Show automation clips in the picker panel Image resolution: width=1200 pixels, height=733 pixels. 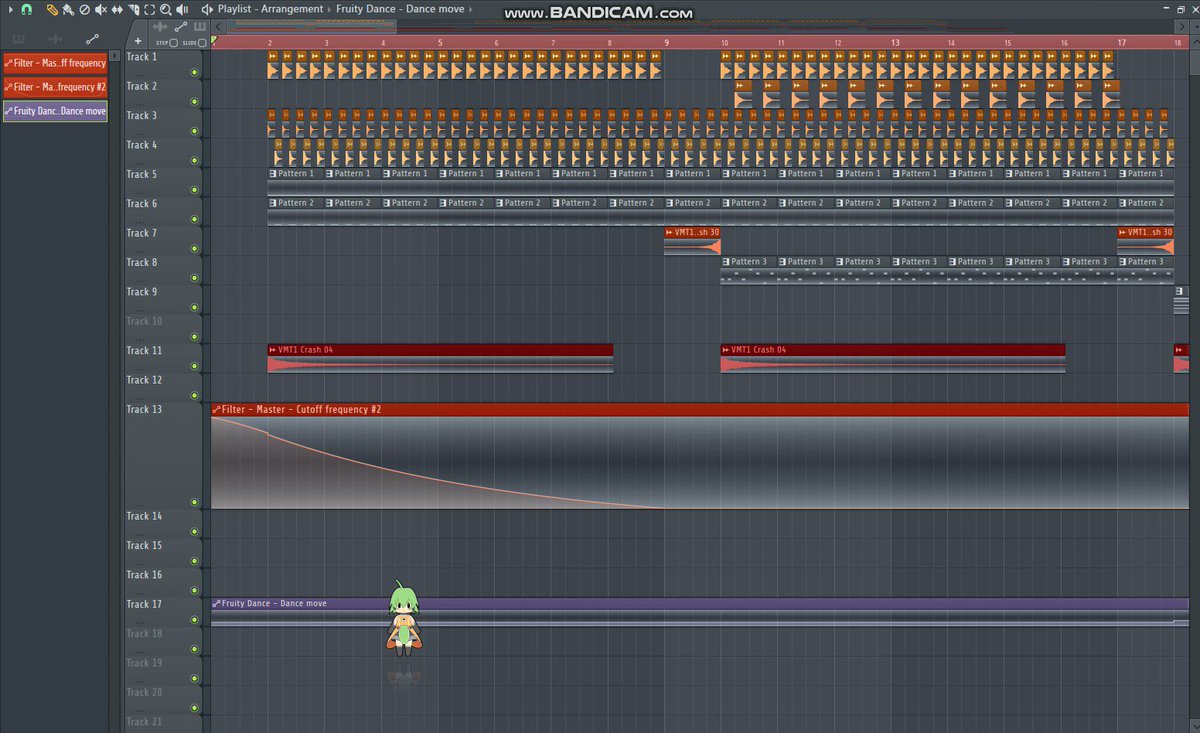92,39
